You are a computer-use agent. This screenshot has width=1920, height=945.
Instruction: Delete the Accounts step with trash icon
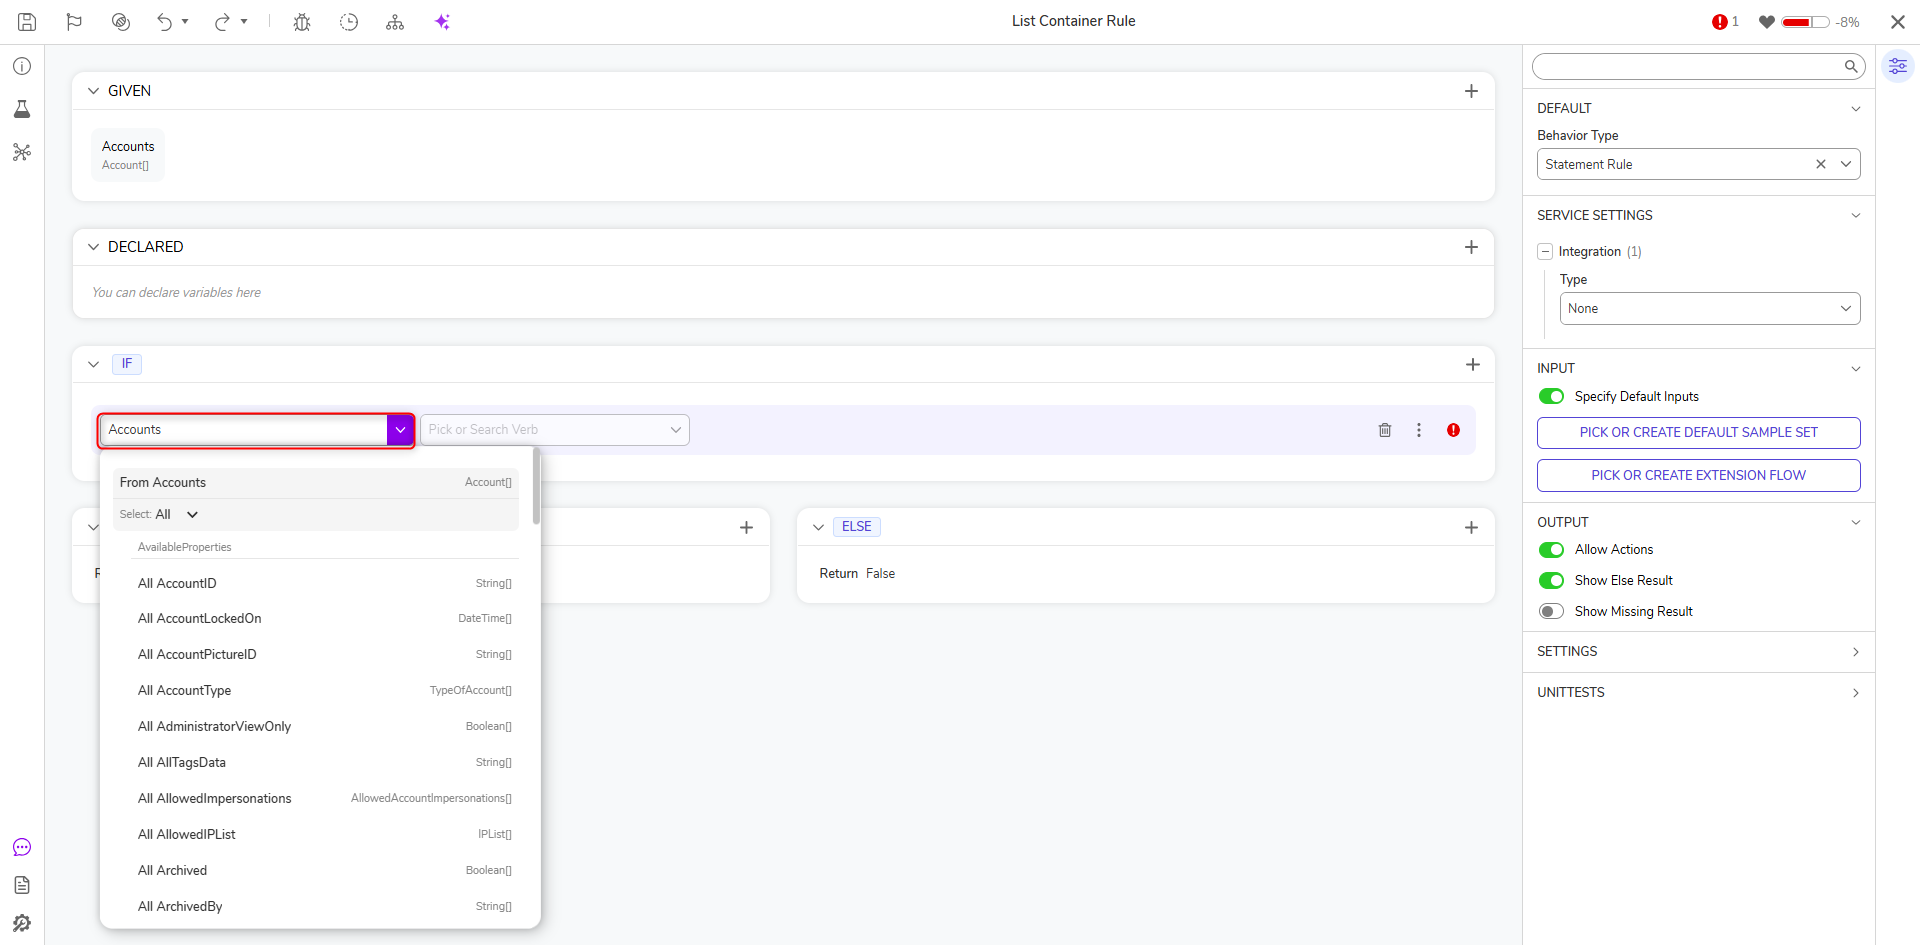[1385, 430]
